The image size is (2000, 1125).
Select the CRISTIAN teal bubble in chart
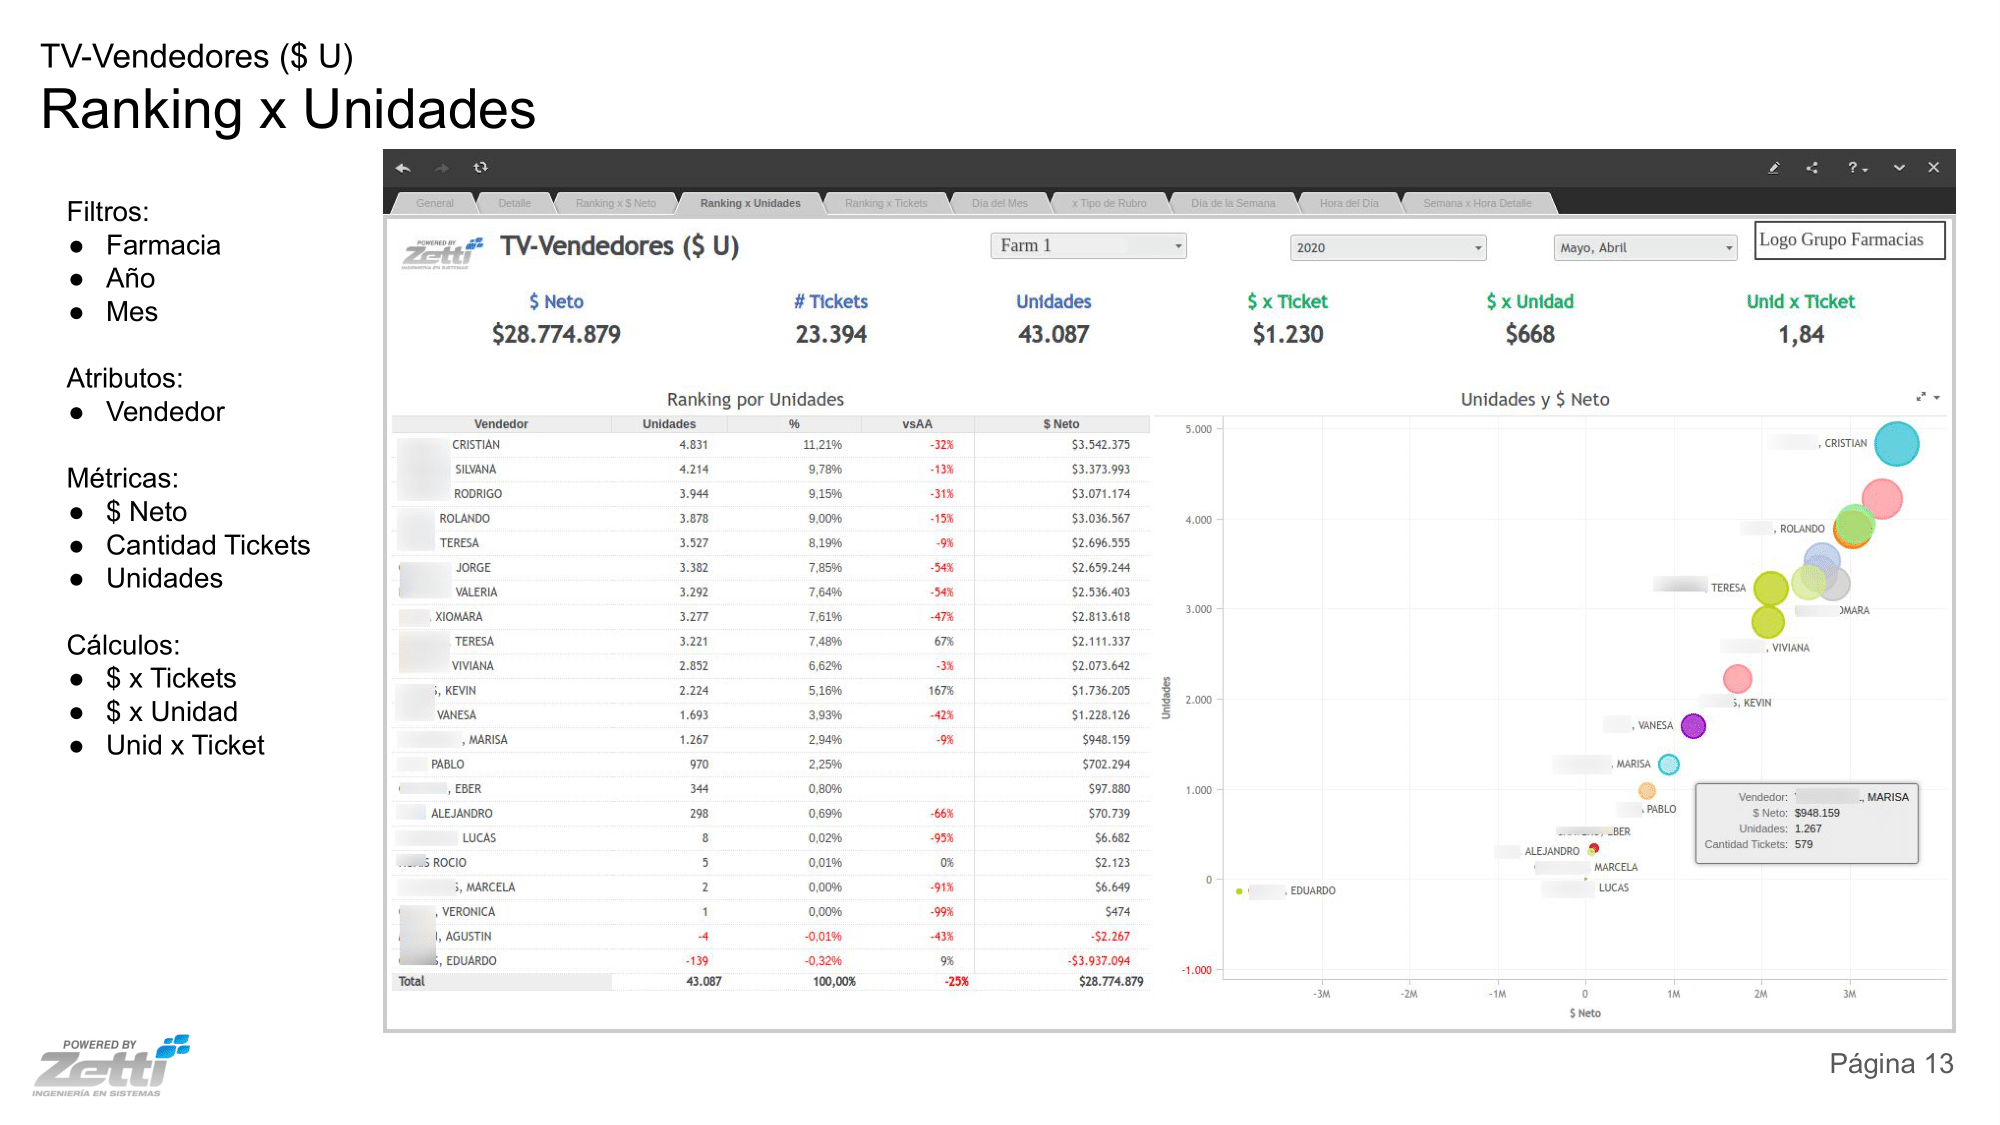[1896, 444]
